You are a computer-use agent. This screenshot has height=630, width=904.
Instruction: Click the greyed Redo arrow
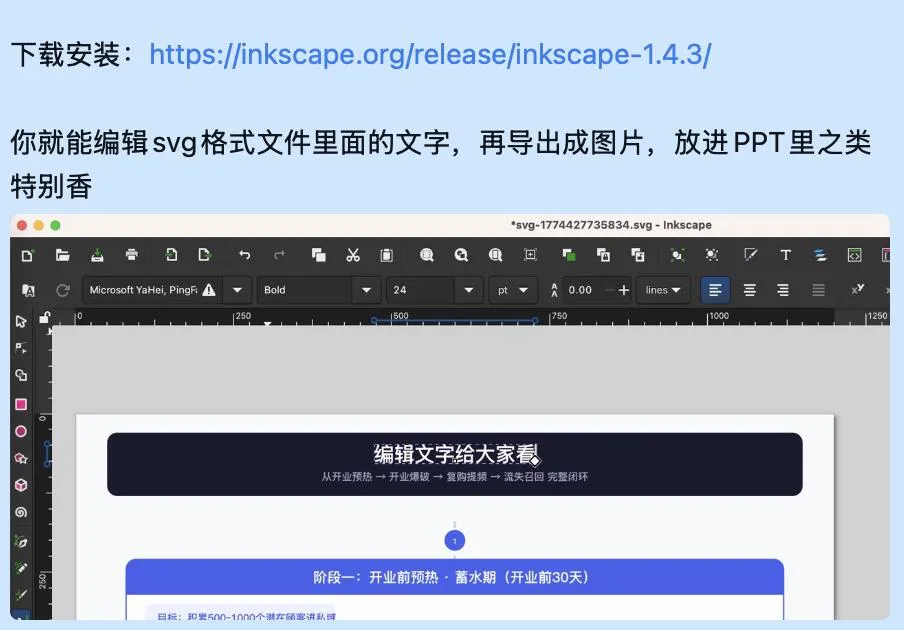(x=280, y=255)
